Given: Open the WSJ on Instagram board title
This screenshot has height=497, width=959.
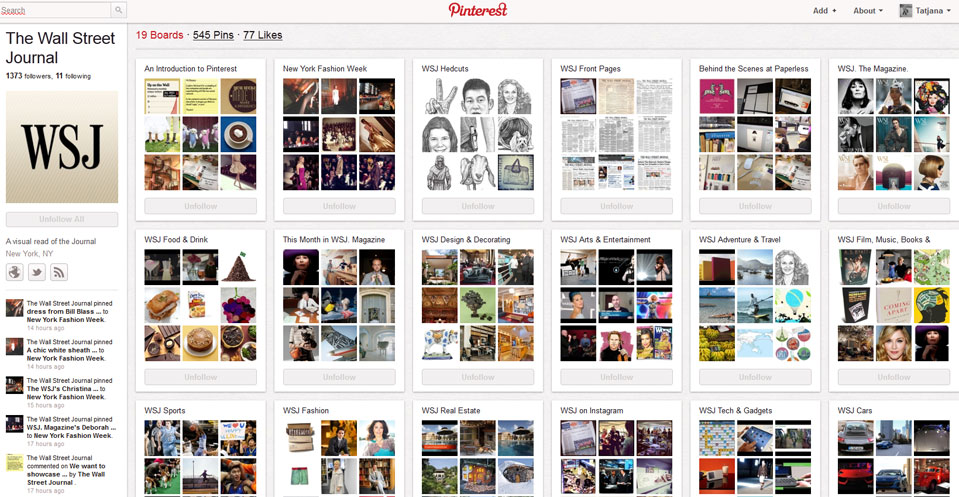Looking at the screenshot, I should tap(592, 410).
